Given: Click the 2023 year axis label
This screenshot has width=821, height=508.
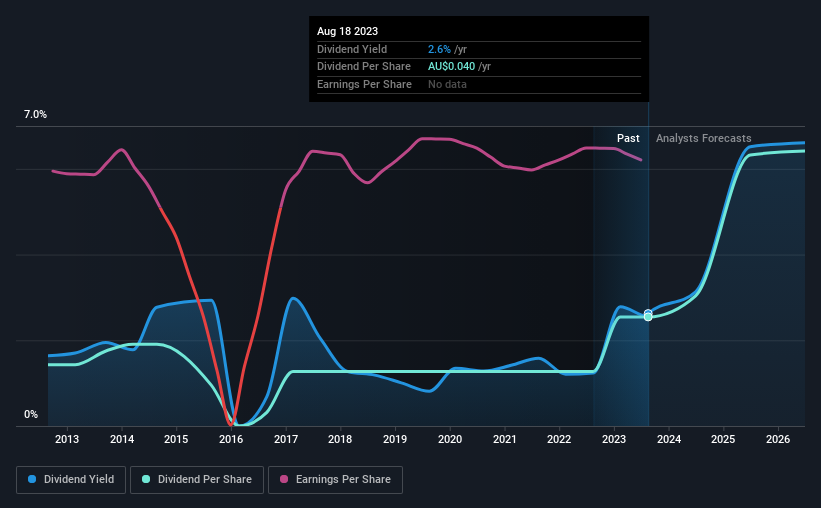Looking at the screenshot, I should [614, 439].
